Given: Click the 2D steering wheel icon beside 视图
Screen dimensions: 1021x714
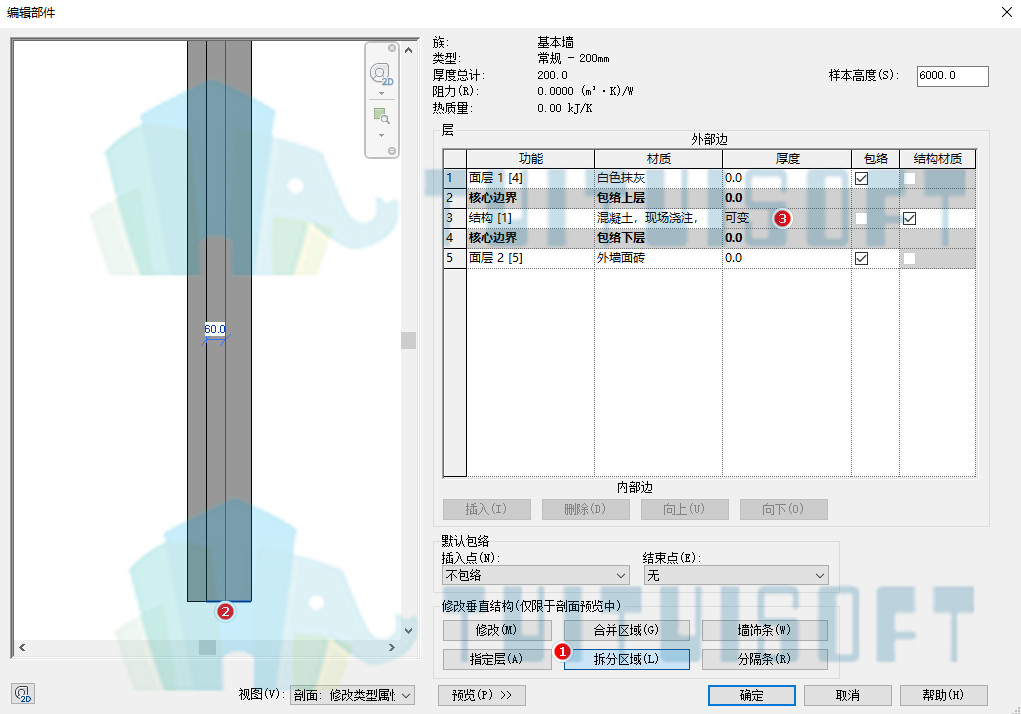Looking at the screenshot, I should (x=23, y=694).
